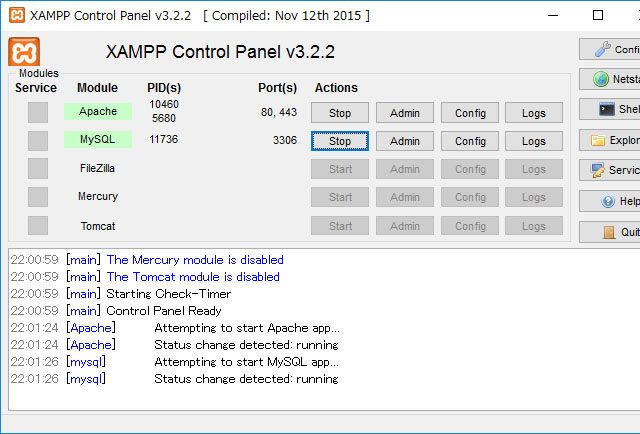Viewport: 640px width, 434px height.
Task: Click log line 'Starting Check-Timer'
Action: 169,294
